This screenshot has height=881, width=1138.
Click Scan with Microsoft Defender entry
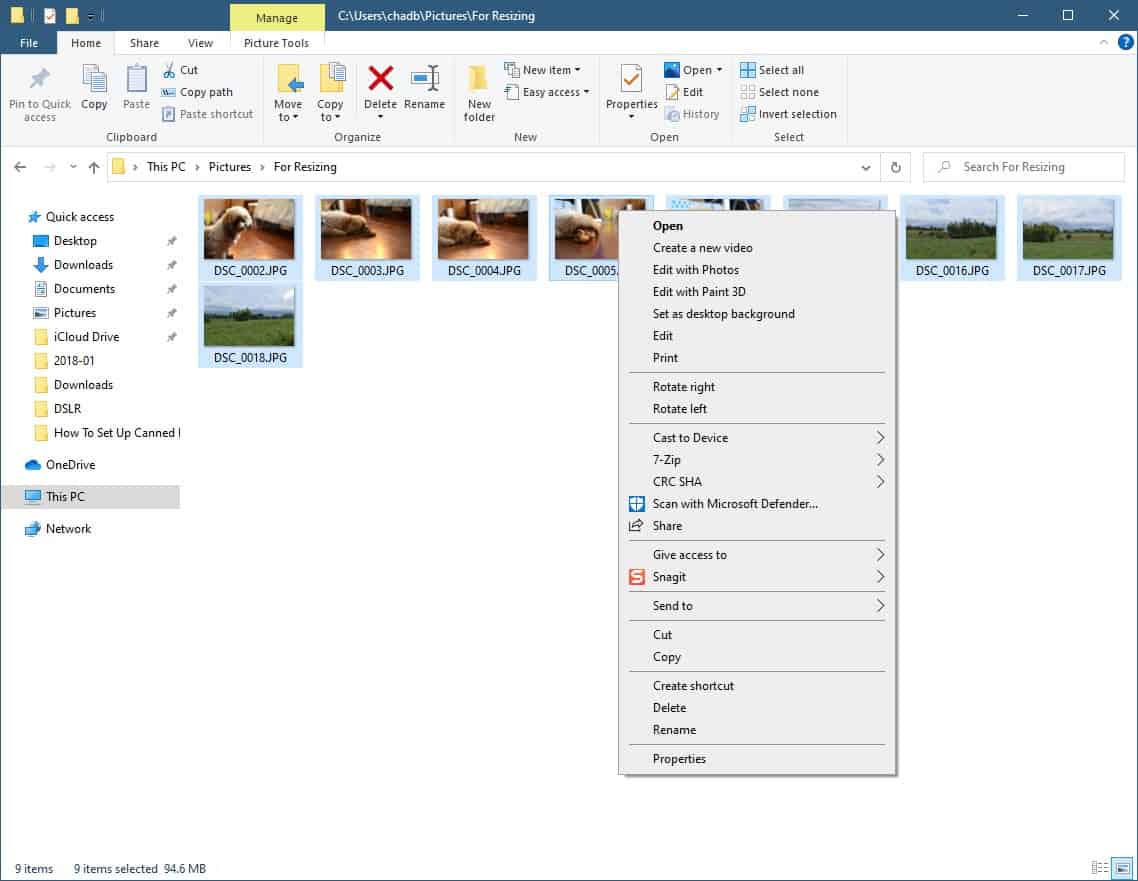pyautogui.click(x=757, y=504)
